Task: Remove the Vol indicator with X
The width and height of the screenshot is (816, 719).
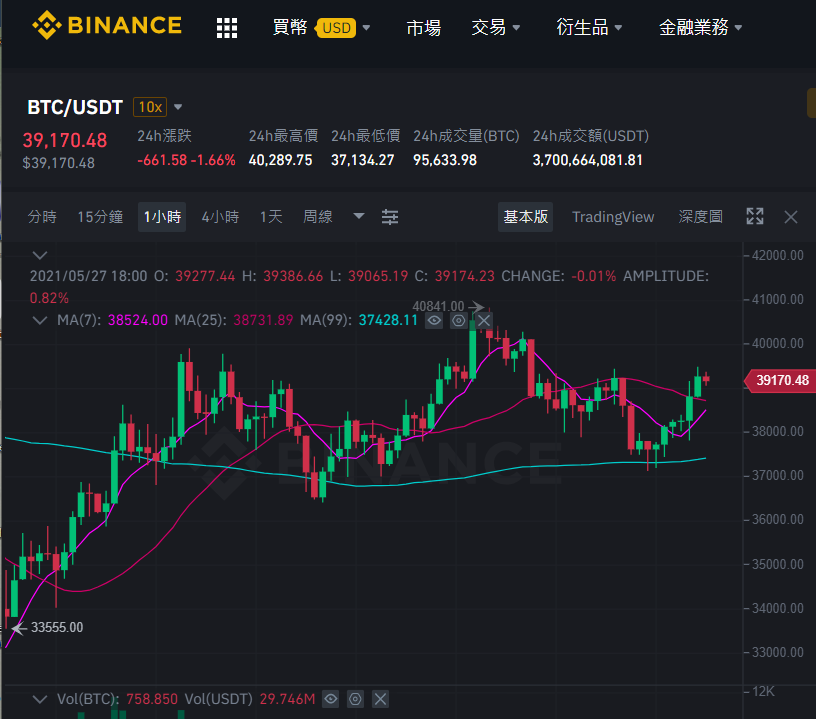Action: tap(380, 699)
